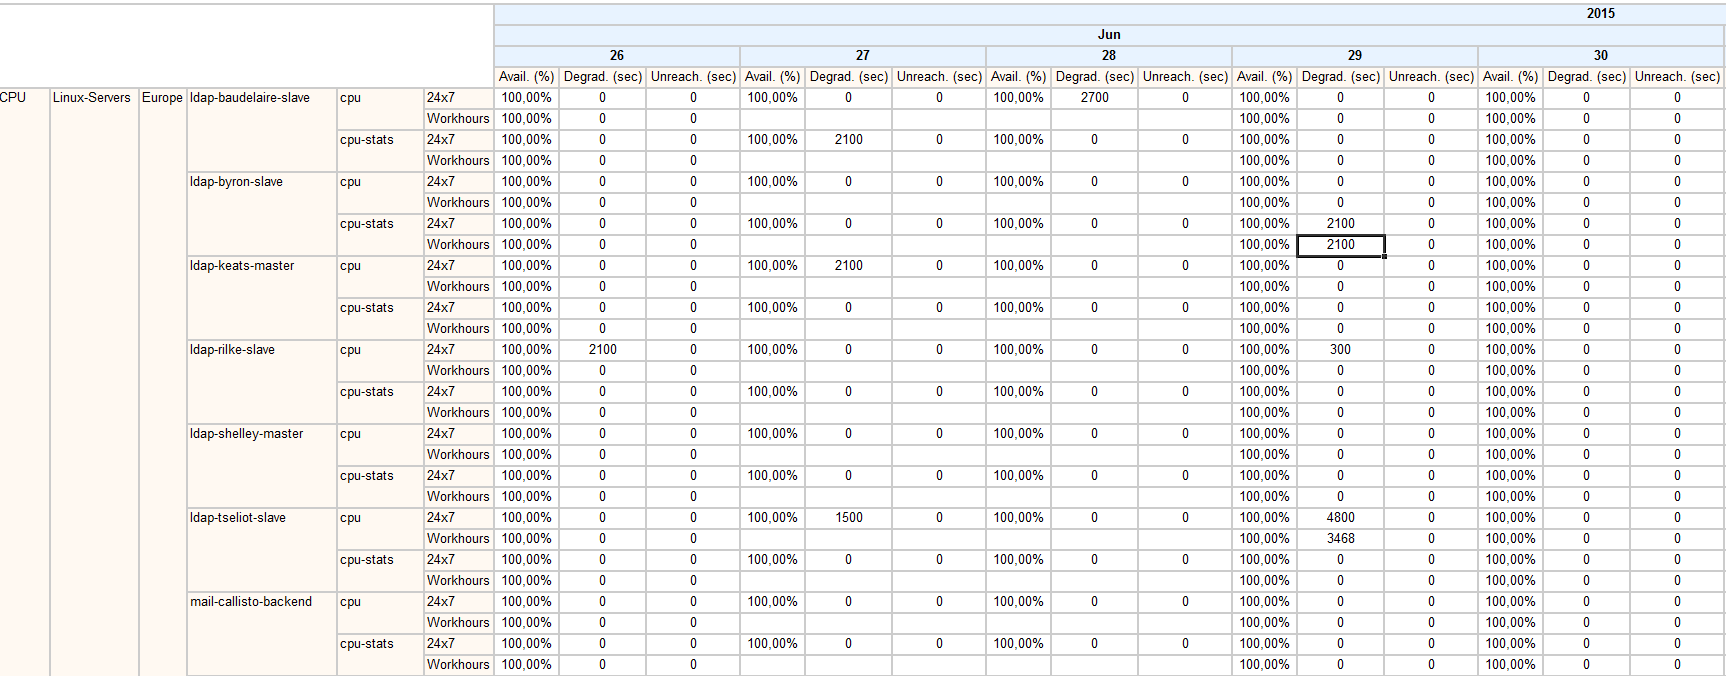Click the day 26 column header
The image size is (1726, 676).
[617, 56]
